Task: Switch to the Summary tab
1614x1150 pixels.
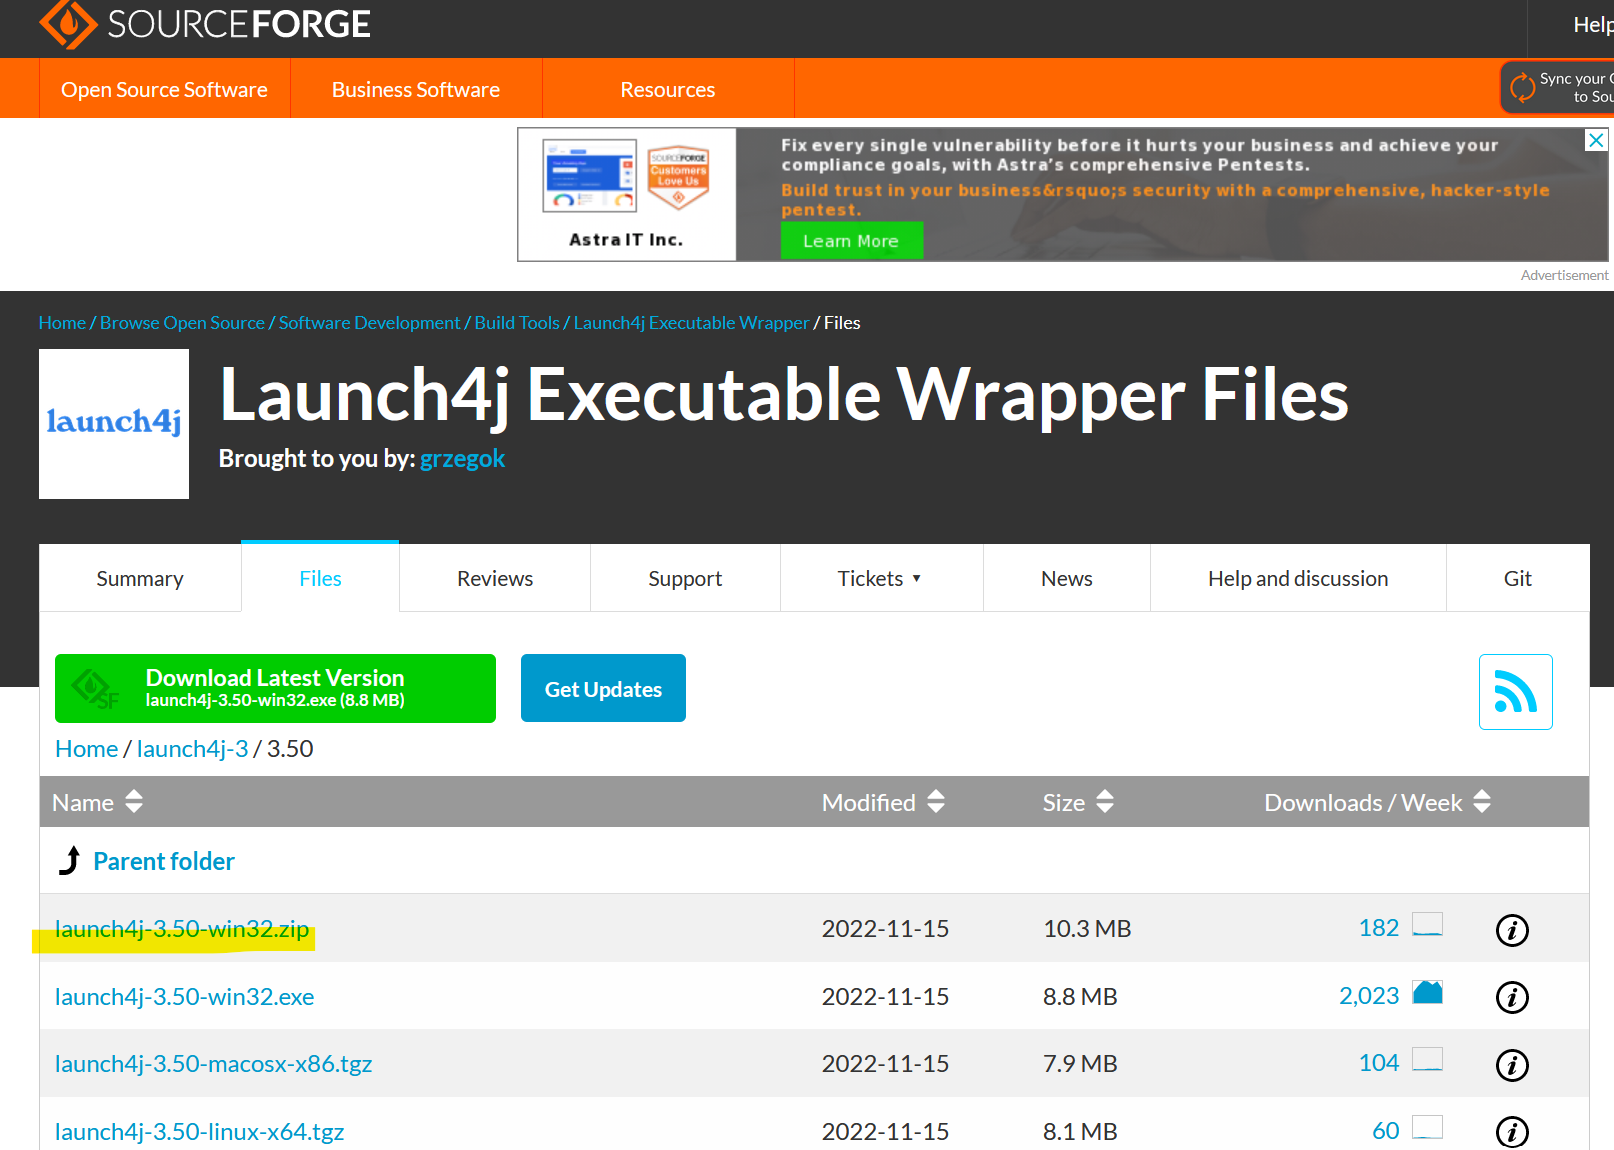Action: (x=140, y=578)
